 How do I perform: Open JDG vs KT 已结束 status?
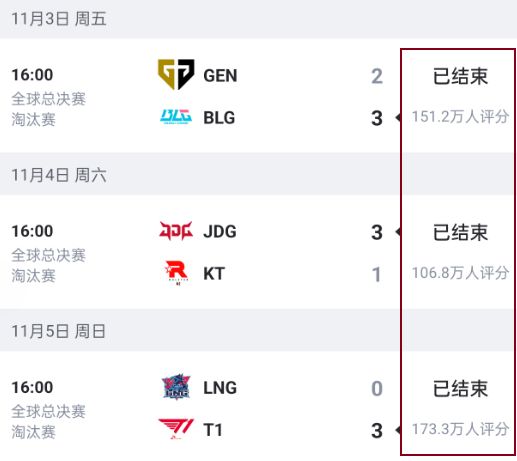[460, 232]
